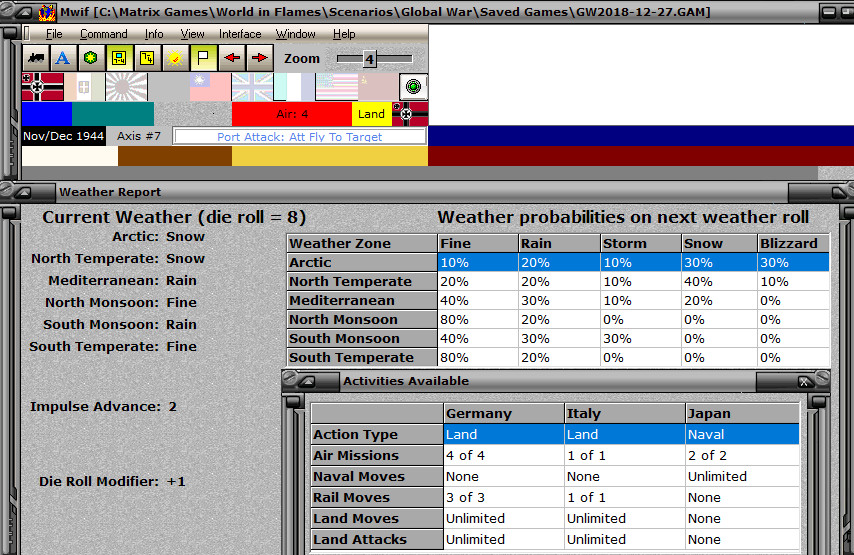Select the Chinese flag in the country row
The height and width of the screenshot is (555, 854).
[x=210, y=87]
